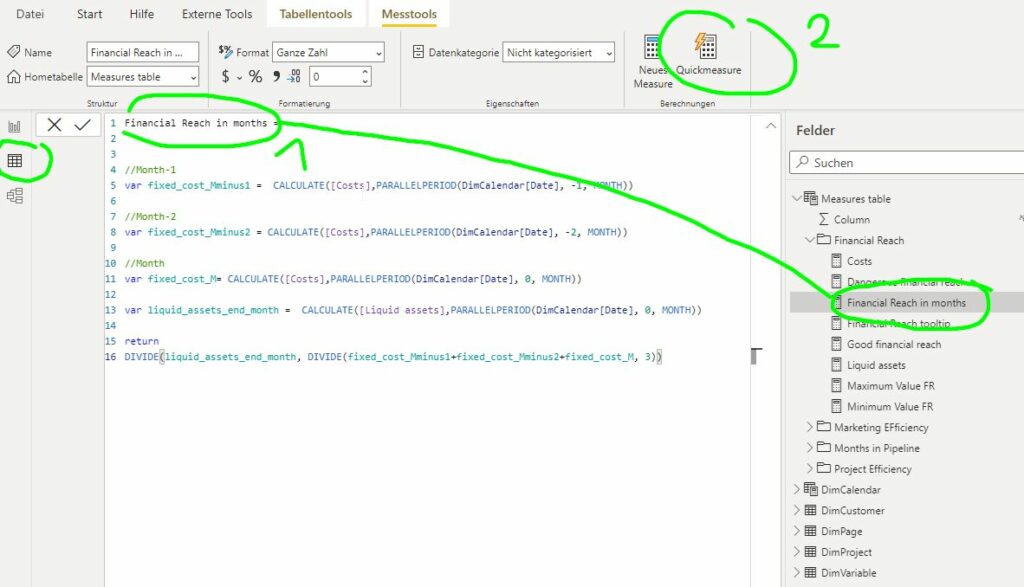Open the Ganze Zahl format dropdown

point(379,53)
